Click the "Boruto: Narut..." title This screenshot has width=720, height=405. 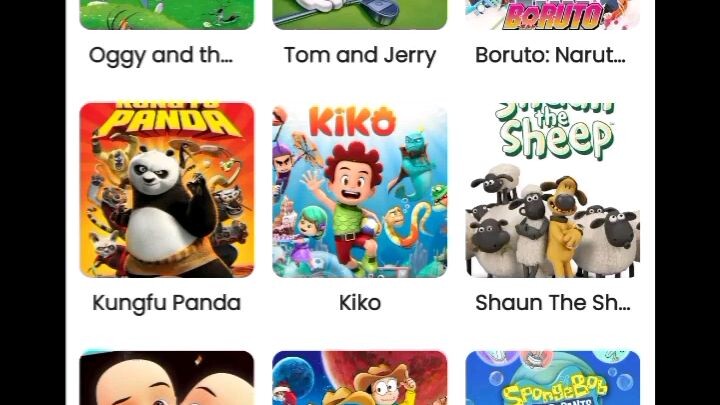click(550, 55)
